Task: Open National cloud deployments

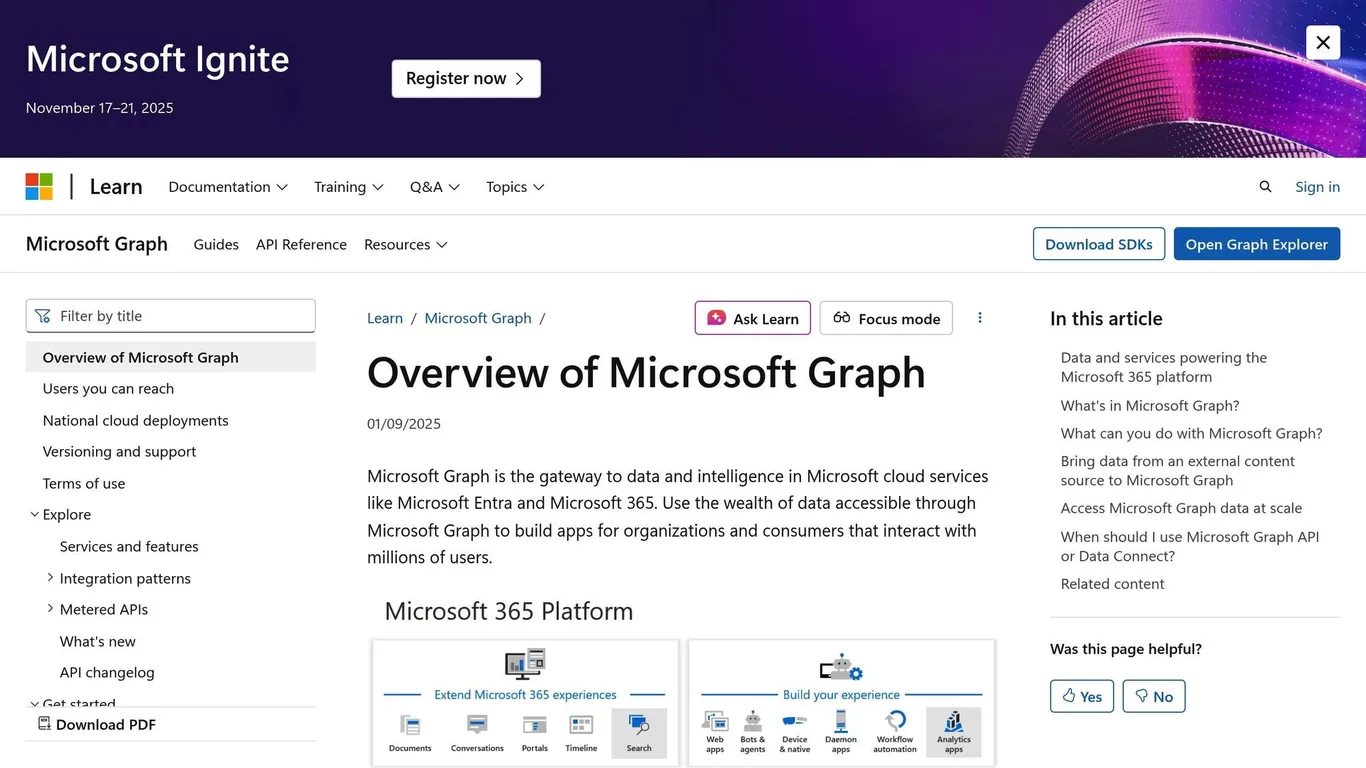Action: pos(135,421)
